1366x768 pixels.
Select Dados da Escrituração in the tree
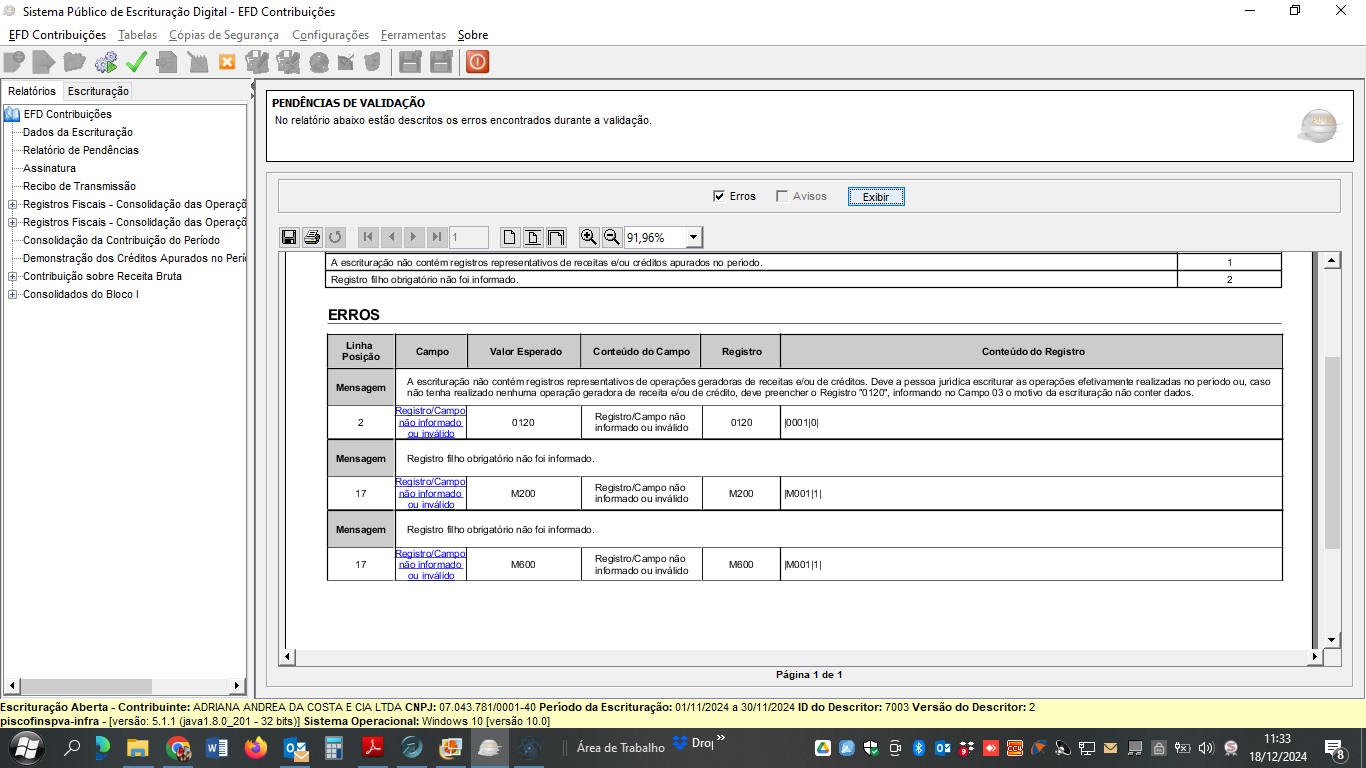[x=78, y=132]
